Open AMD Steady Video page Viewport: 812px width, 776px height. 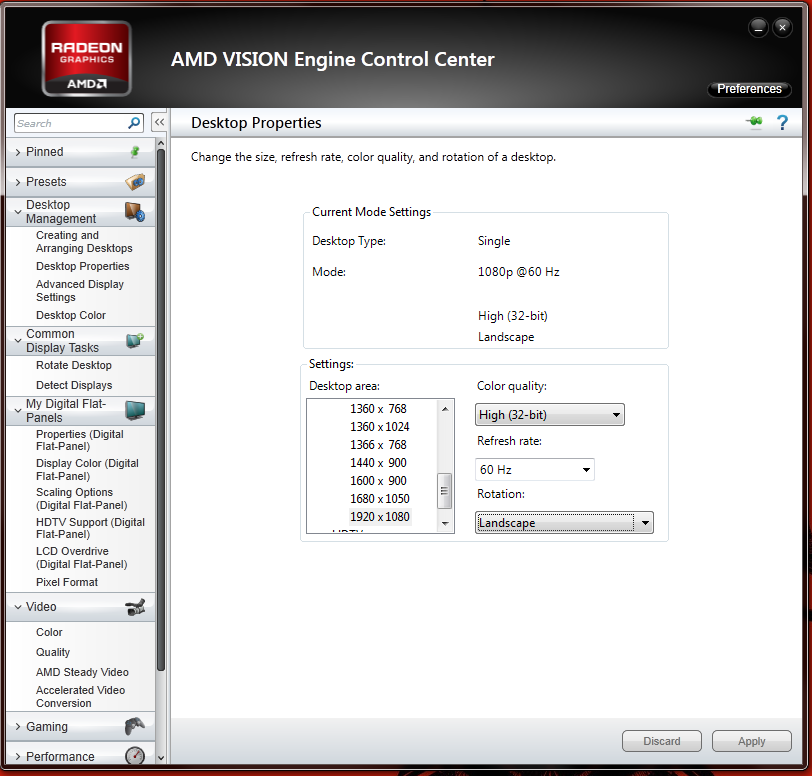pos(82,672)
